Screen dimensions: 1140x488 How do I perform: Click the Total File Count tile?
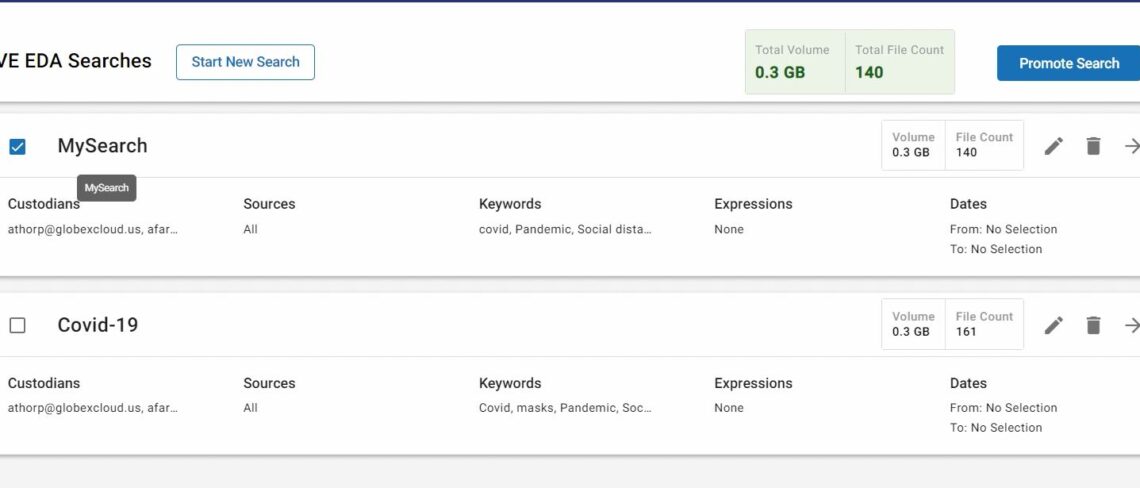tap(899, 62)
